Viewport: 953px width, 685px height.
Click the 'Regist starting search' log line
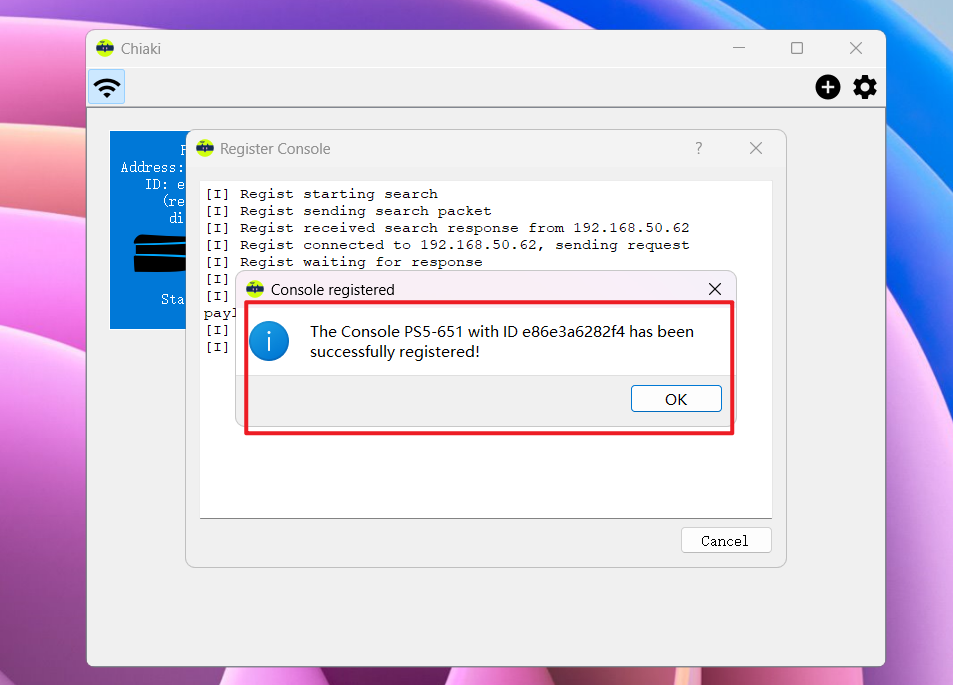[x=322, y=194]
